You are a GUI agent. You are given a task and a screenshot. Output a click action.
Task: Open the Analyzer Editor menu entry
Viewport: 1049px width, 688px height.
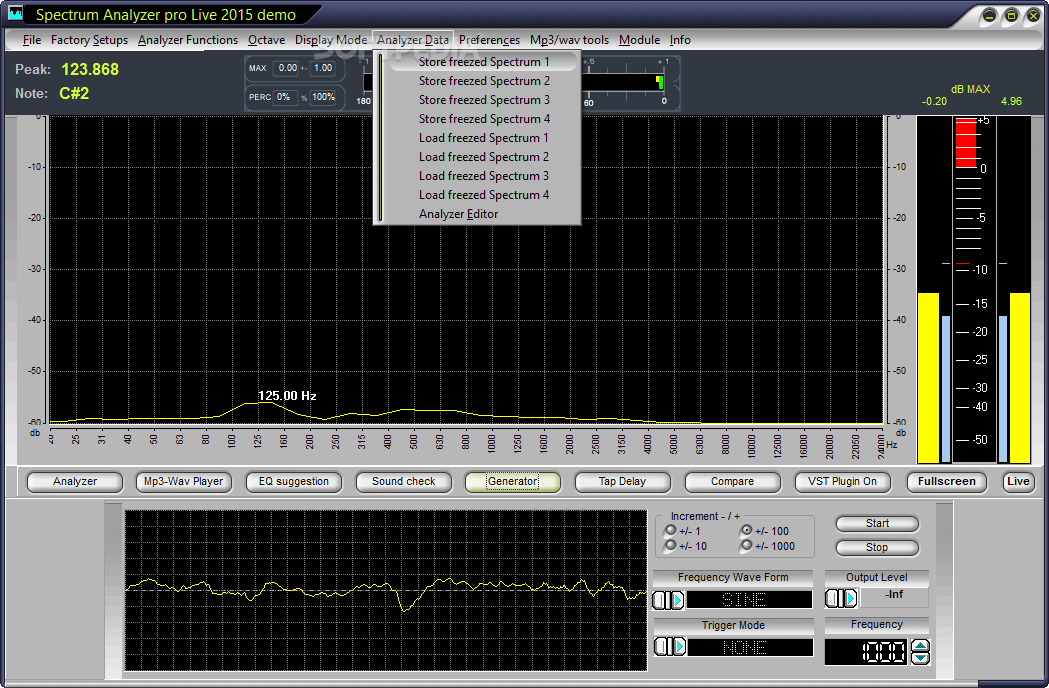483,214
